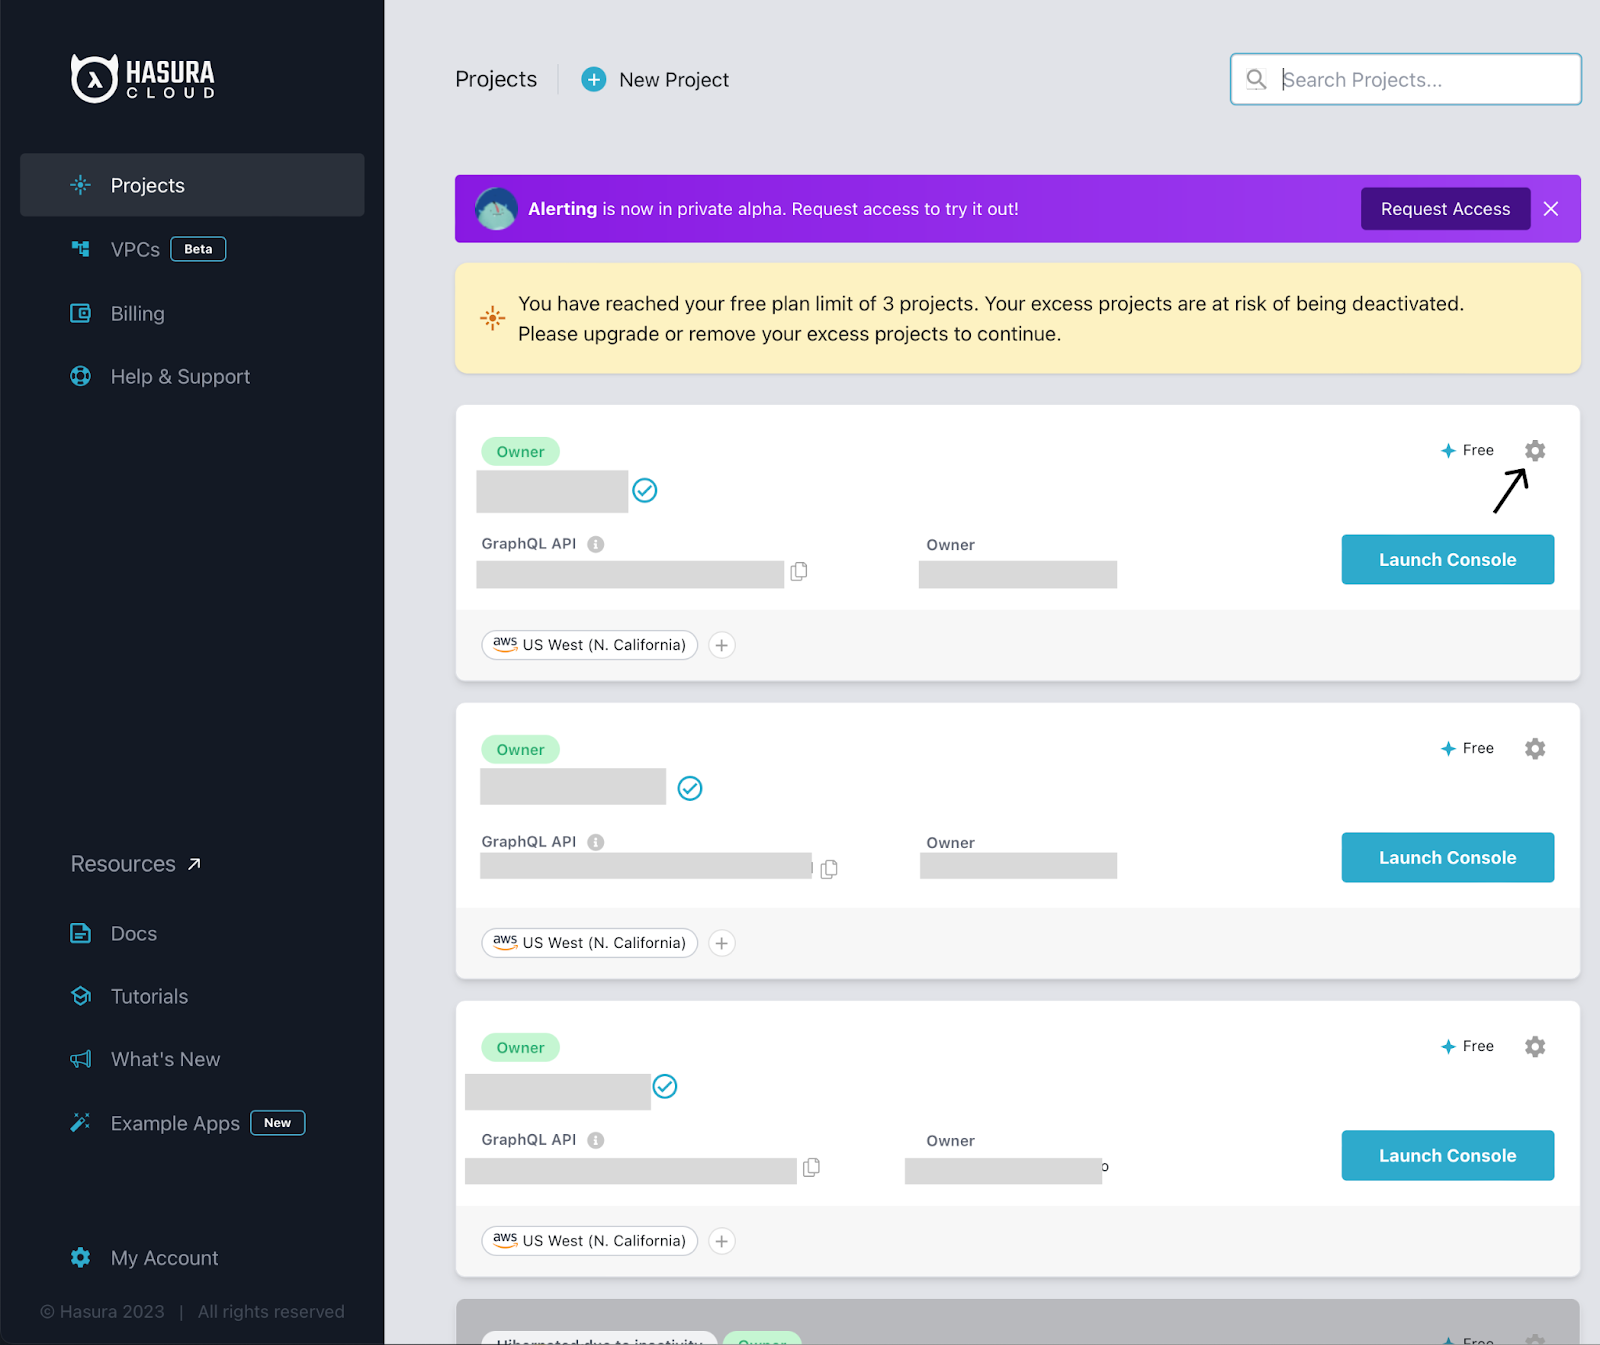This screenshot has width=1600, height=1345.
Task: Add a region to the third project
Action: pyautogui.click(x=722, y=1241)
